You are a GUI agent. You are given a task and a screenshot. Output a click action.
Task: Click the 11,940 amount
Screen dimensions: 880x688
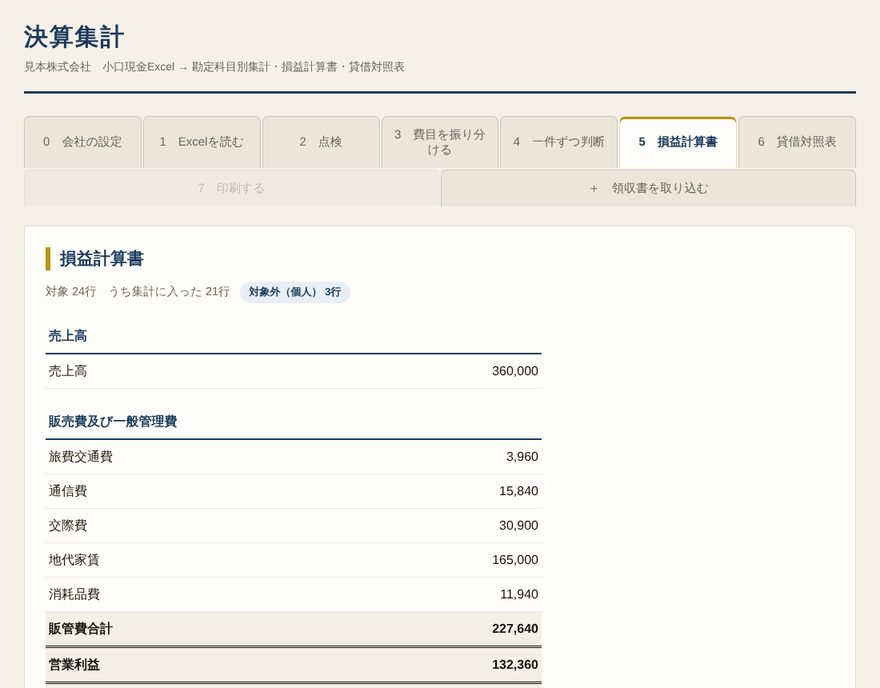point(519,594)
